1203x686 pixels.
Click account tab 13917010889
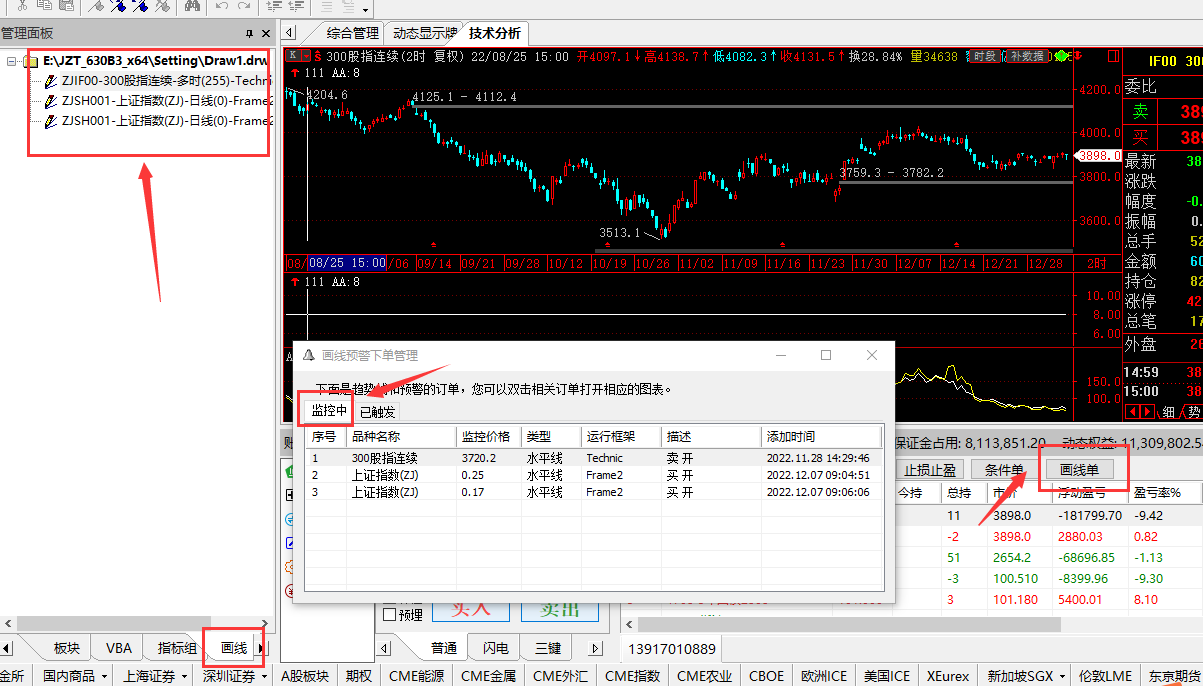(672, 649)
